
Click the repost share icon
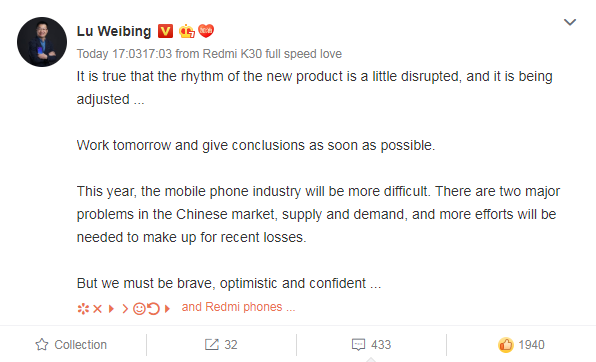212,345
